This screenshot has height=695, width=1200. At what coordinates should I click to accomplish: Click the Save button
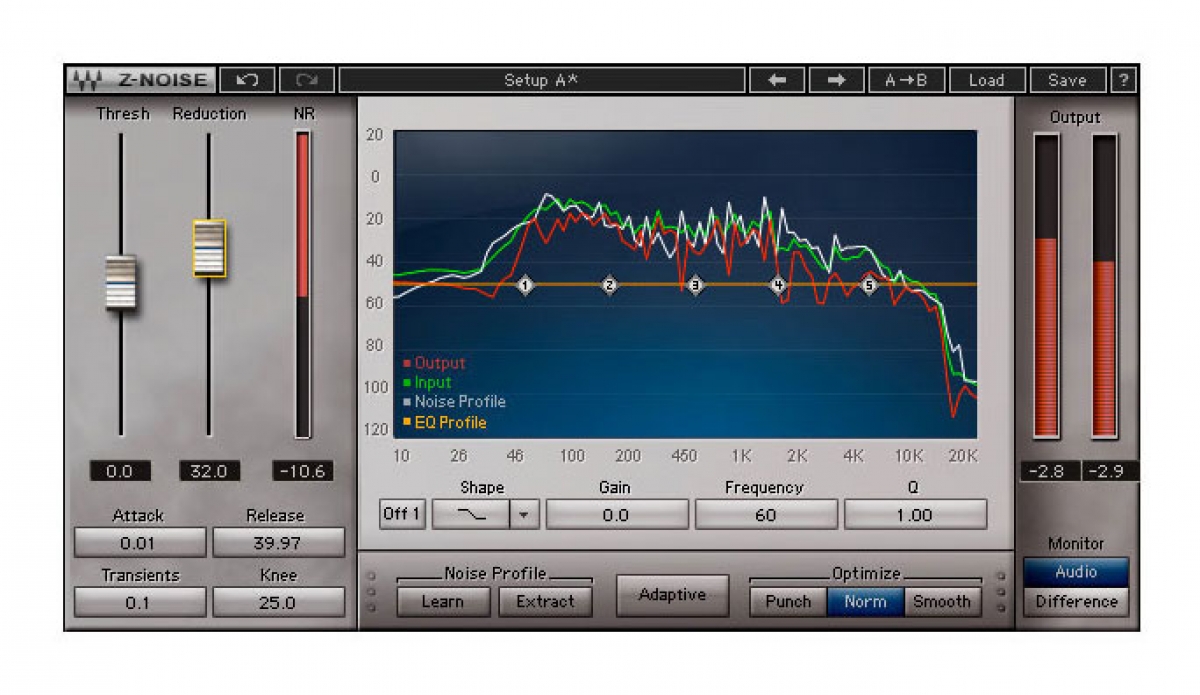tap(1068, 80)
